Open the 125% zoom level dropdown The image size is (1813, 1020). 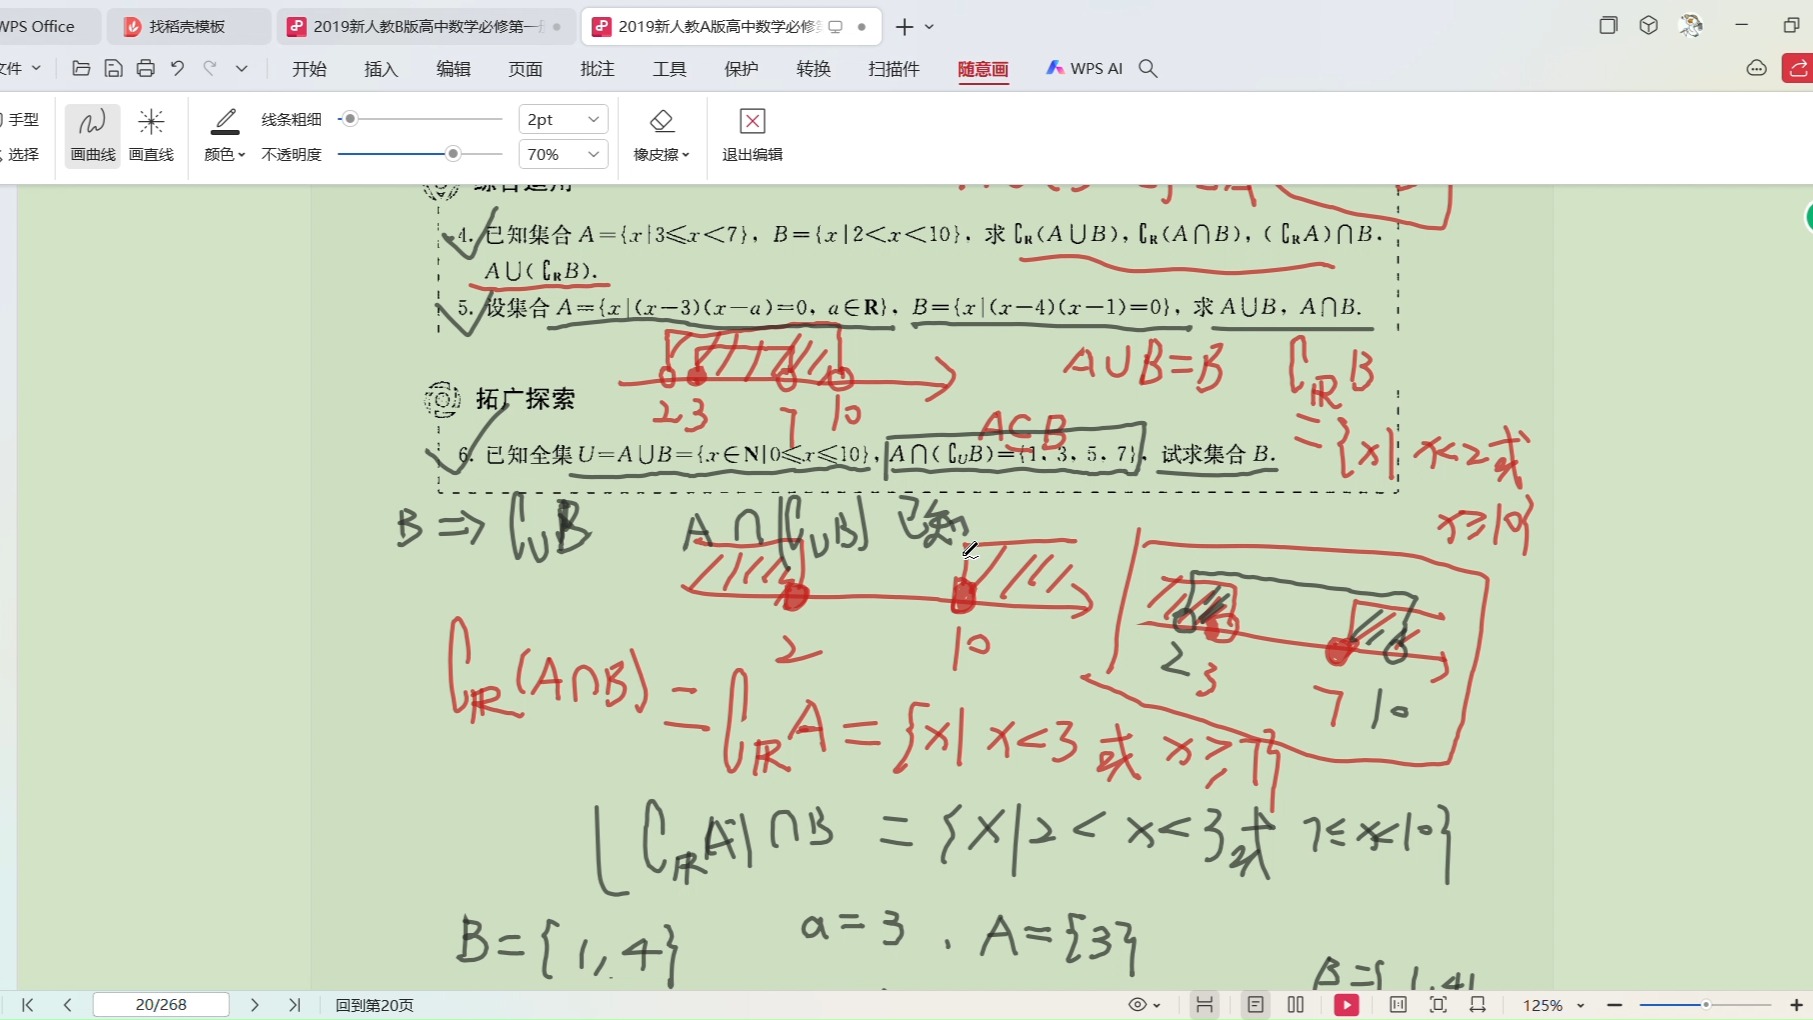(x=1553, y=1005)
